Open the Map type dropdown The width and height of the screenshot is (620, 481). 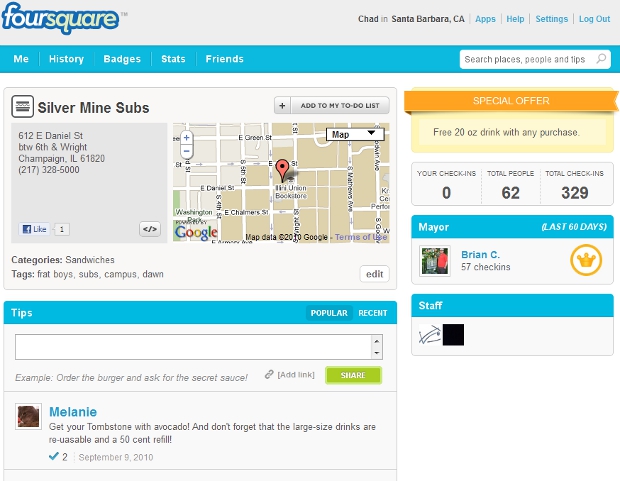pyautogui.click(x=355, y=134)
